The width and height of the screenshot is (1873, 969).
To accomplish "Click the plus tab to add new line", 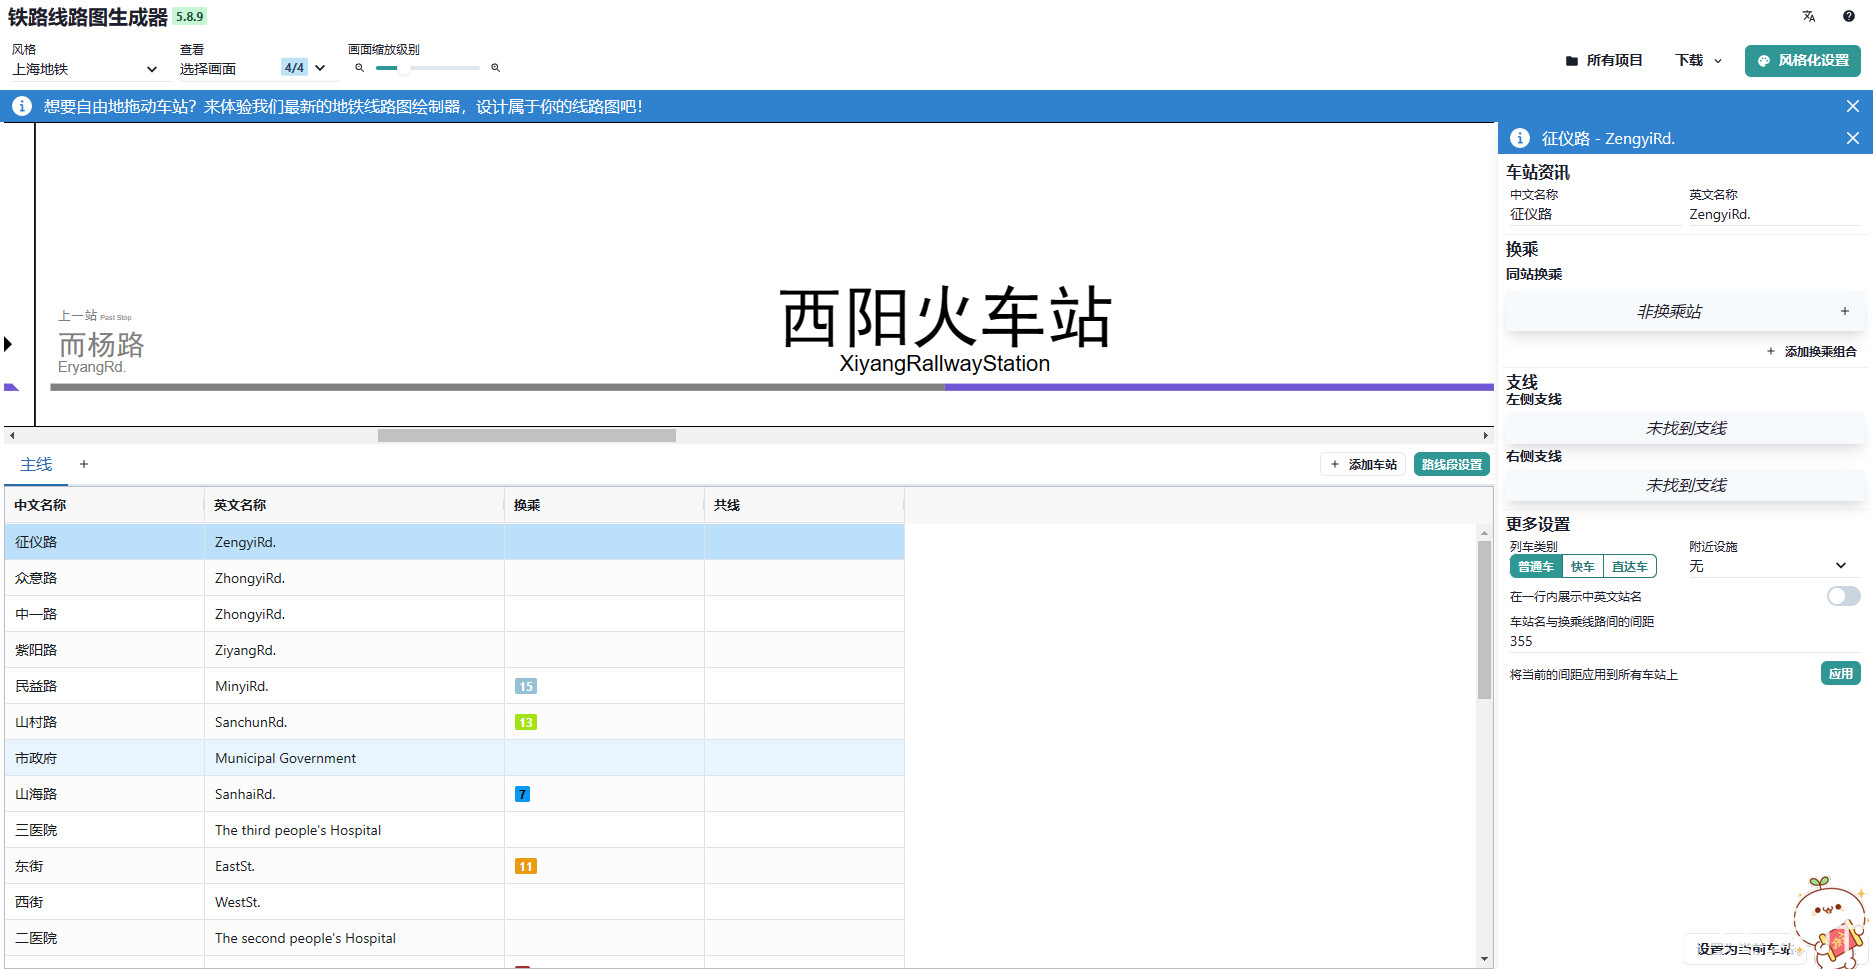I will pyautogui.click(x=83, y=464).
